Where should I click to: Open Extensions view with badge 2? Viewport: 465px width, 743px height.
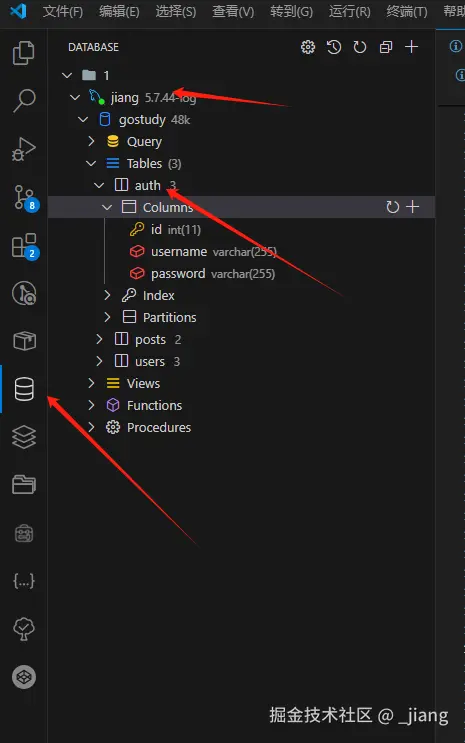coord(25,246)
